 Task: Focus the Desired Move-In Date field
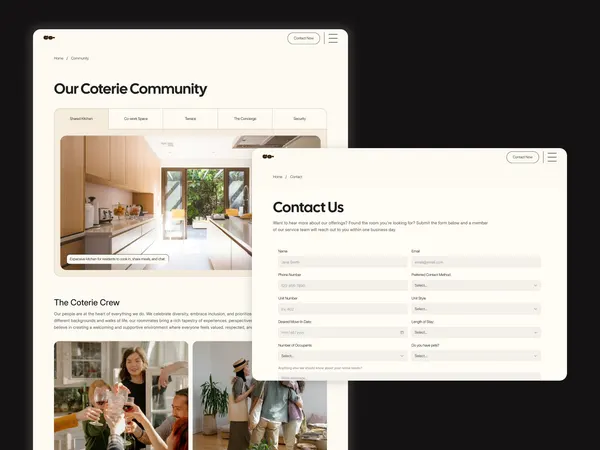click(342, 333)
